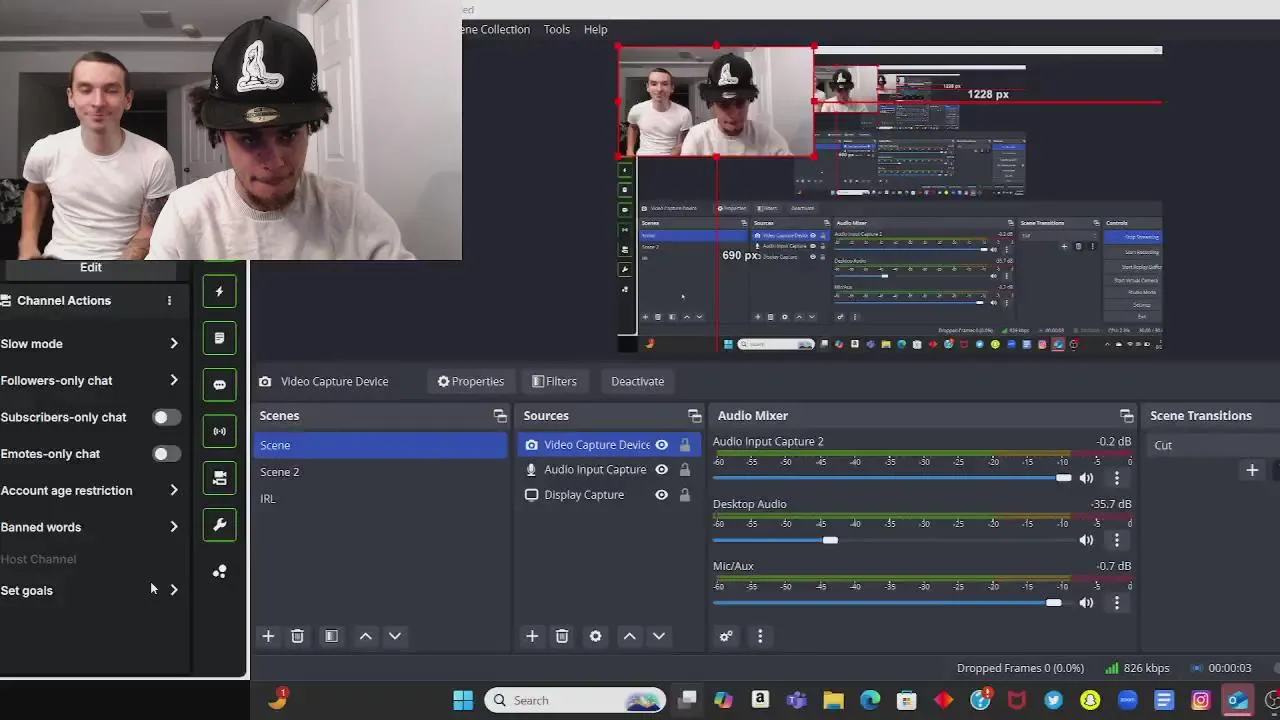This screenshot has height=720, width=1280.
Task: Open advanced audio properties gears icon
Action: [726, 636]
